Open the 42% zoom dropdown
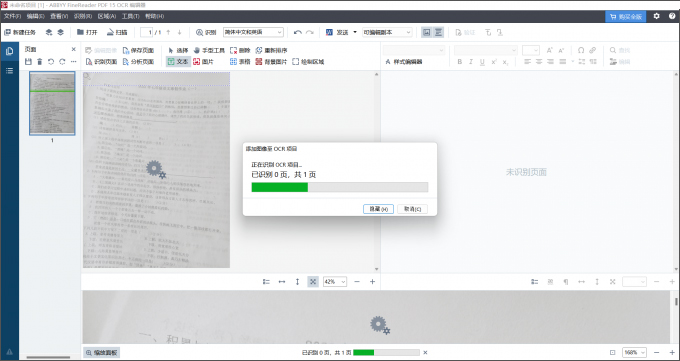This screenshot has height=361, width=680. click(335, 282)
